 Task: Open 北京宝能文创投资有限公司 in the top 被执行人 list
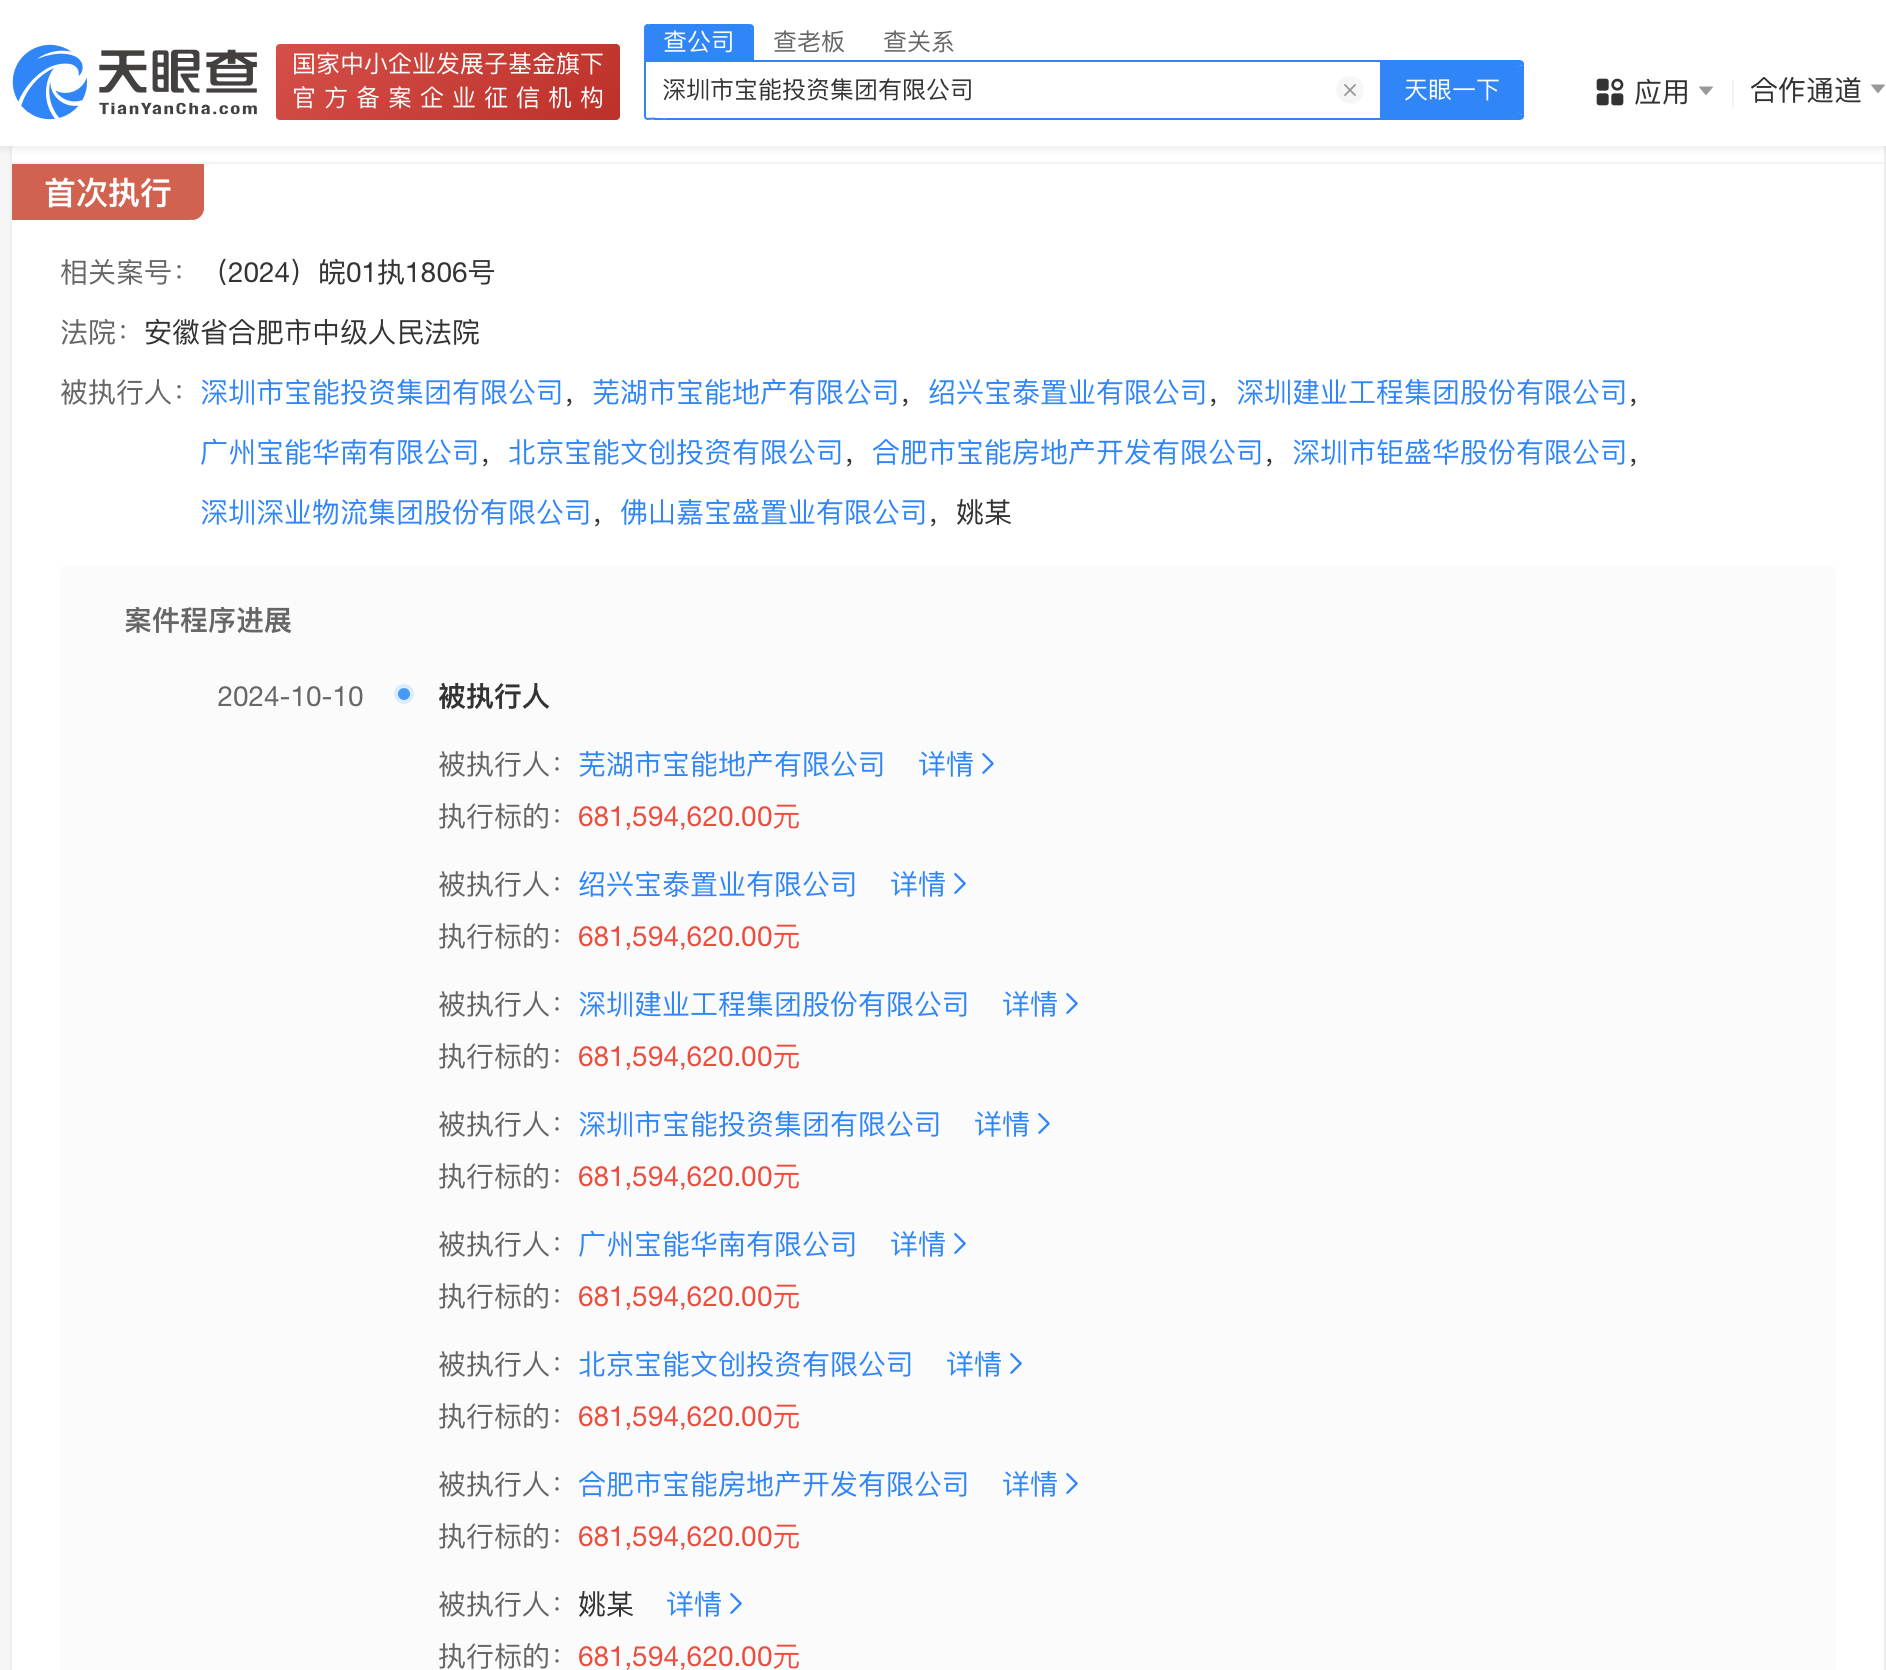click(x=676, y=453)
